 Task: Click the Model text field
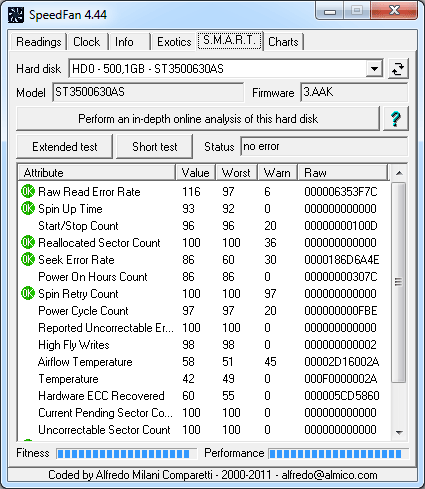[148, 92]
